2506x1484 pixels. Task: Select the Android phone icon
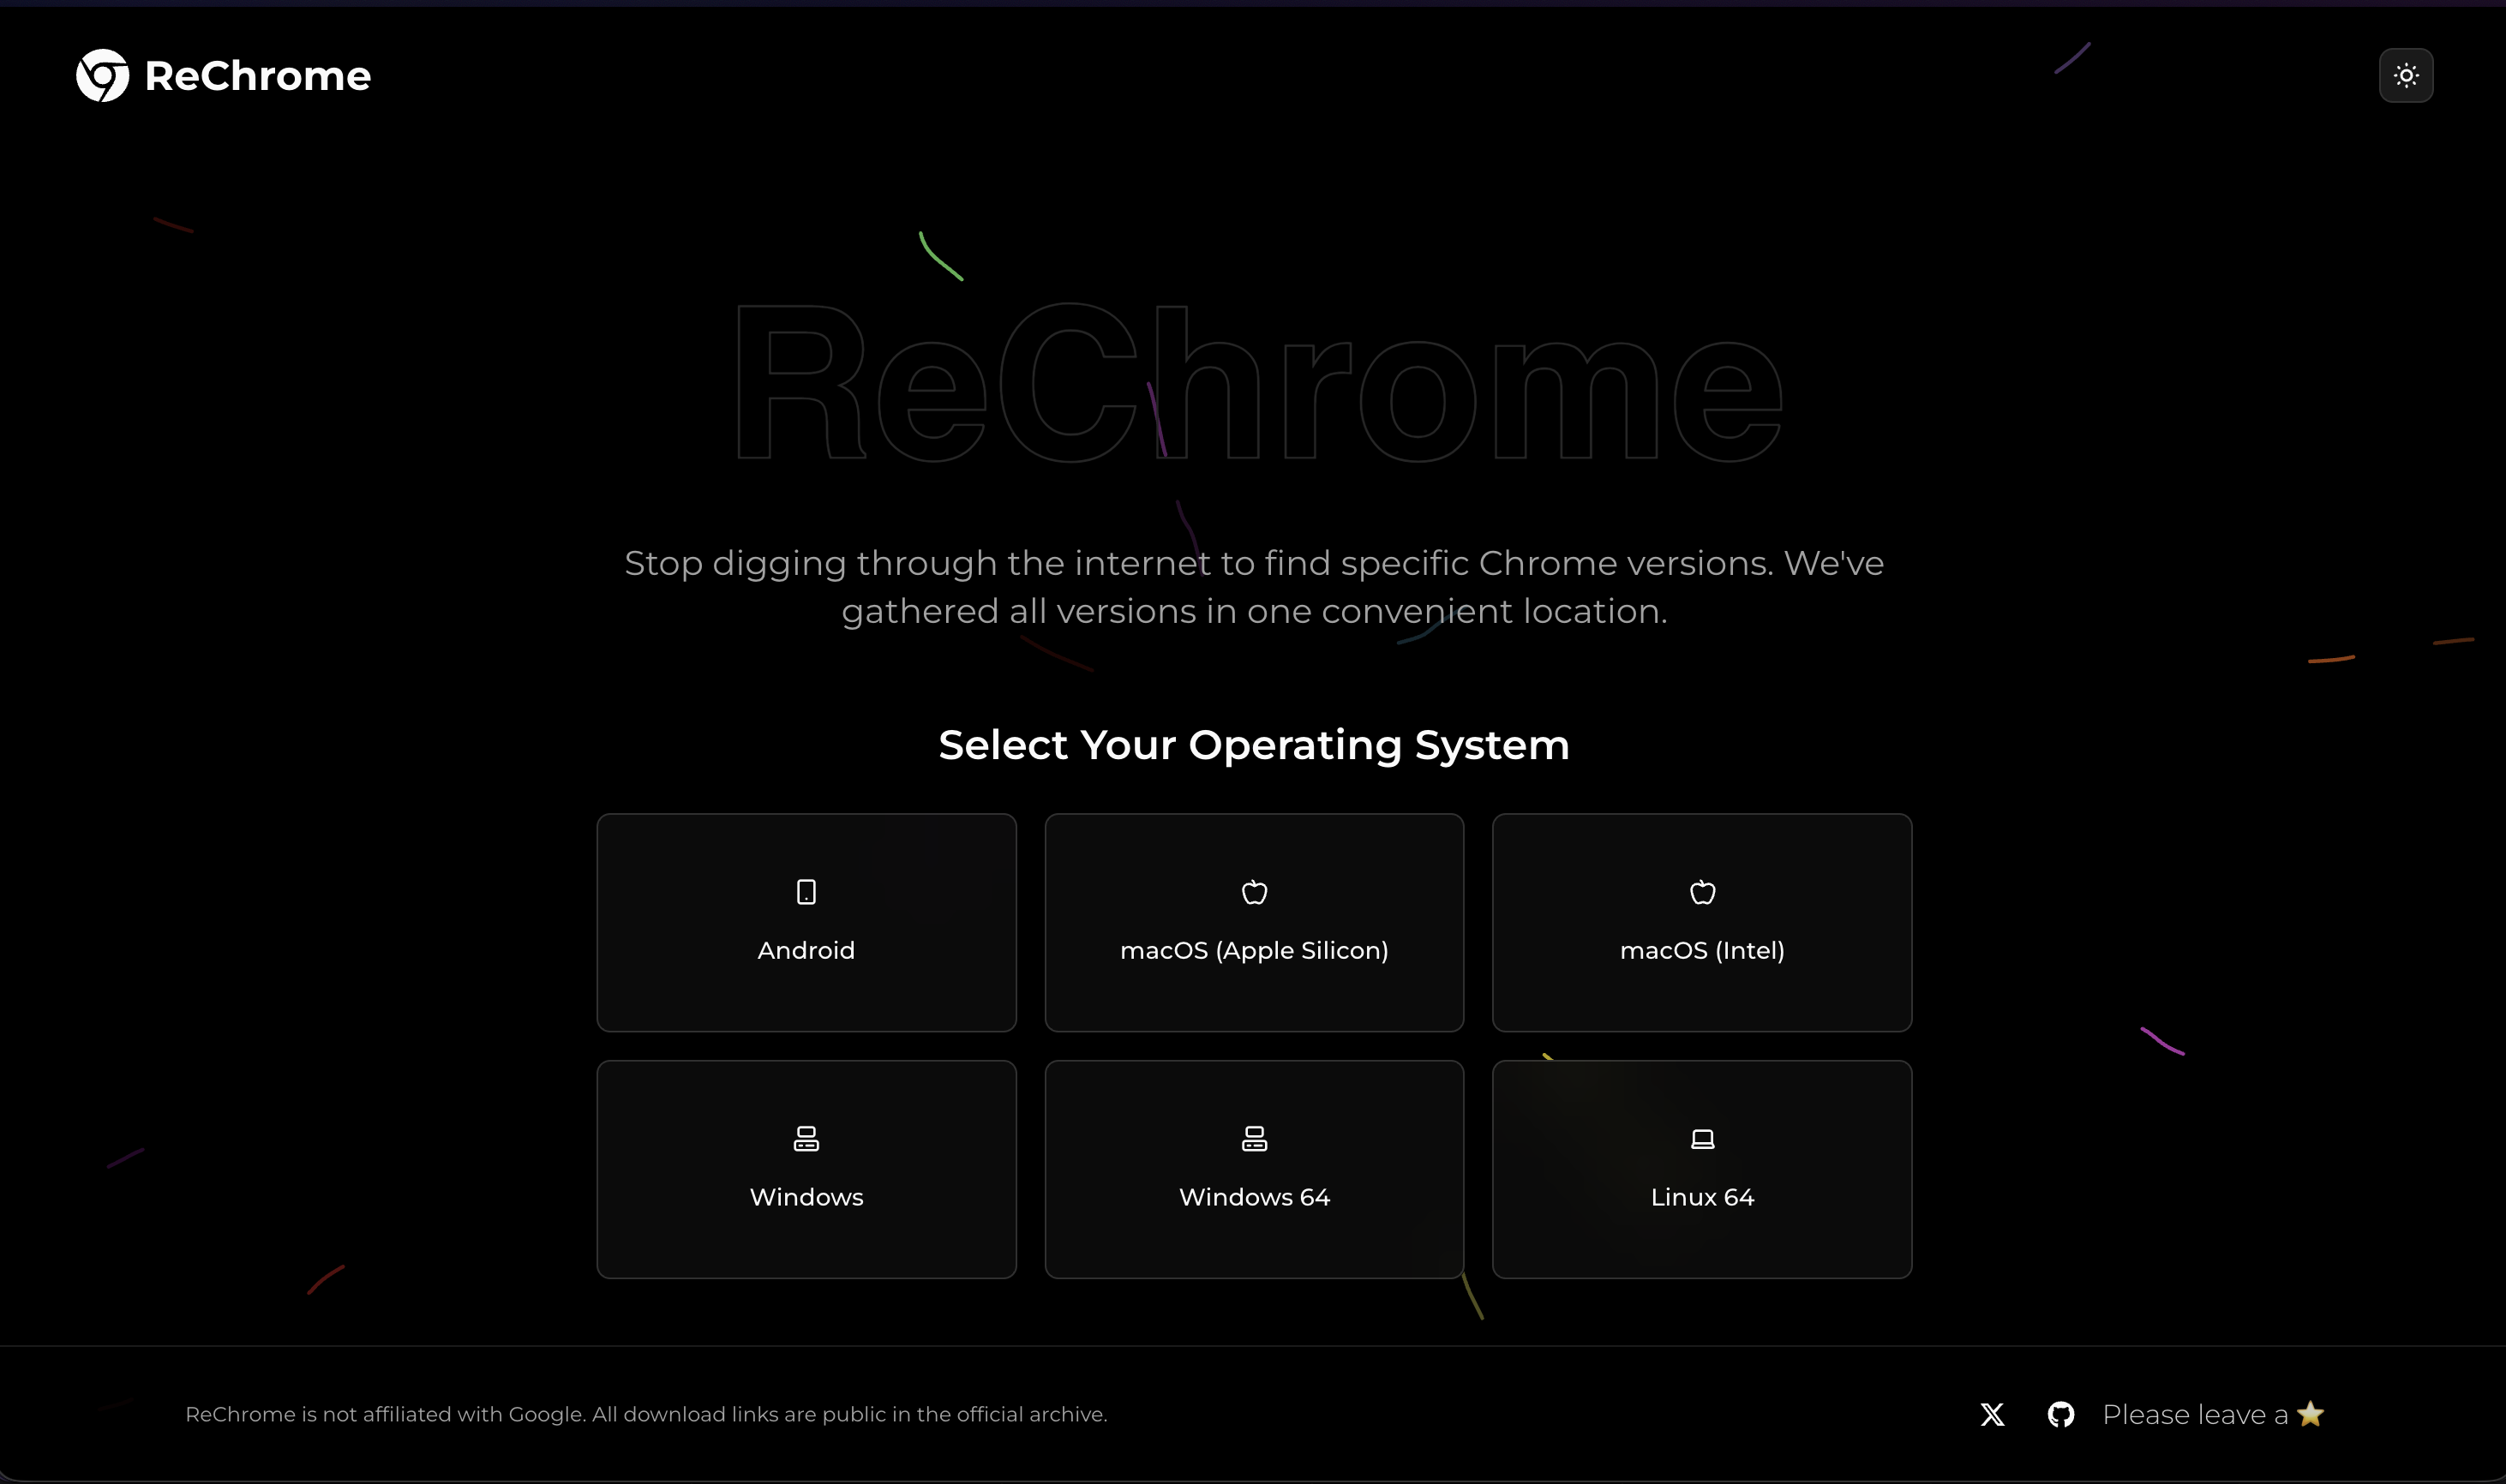coord(806,891)
